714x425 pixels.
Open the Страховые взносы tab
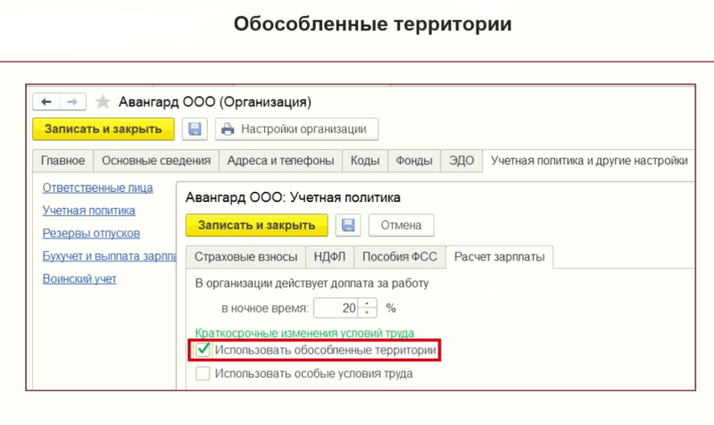coord(243,257)
